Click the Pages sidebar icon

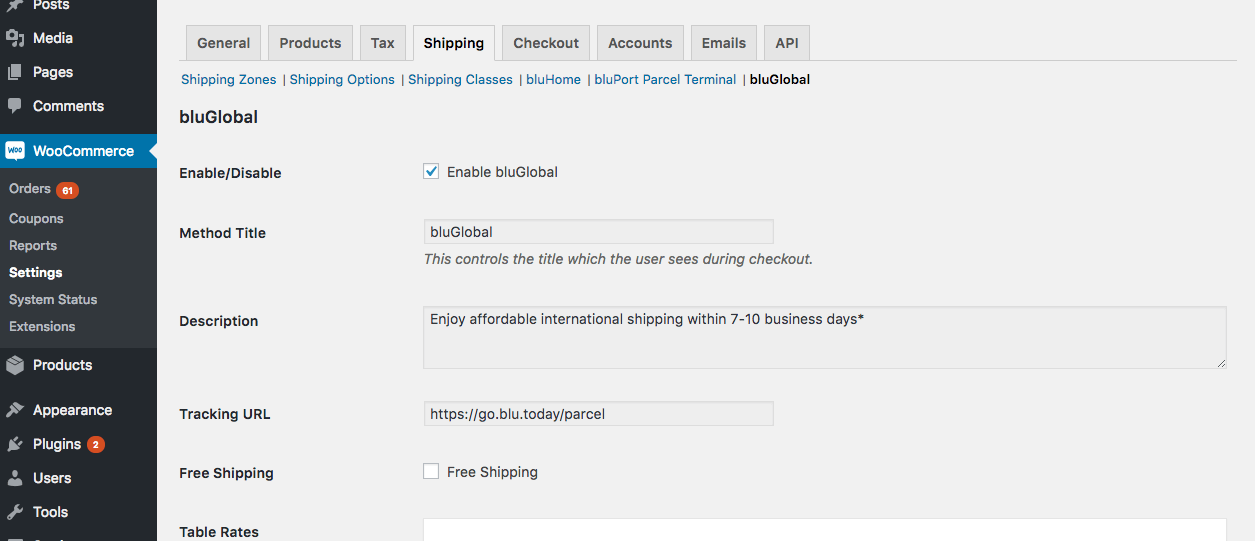(x=15, y=72)
